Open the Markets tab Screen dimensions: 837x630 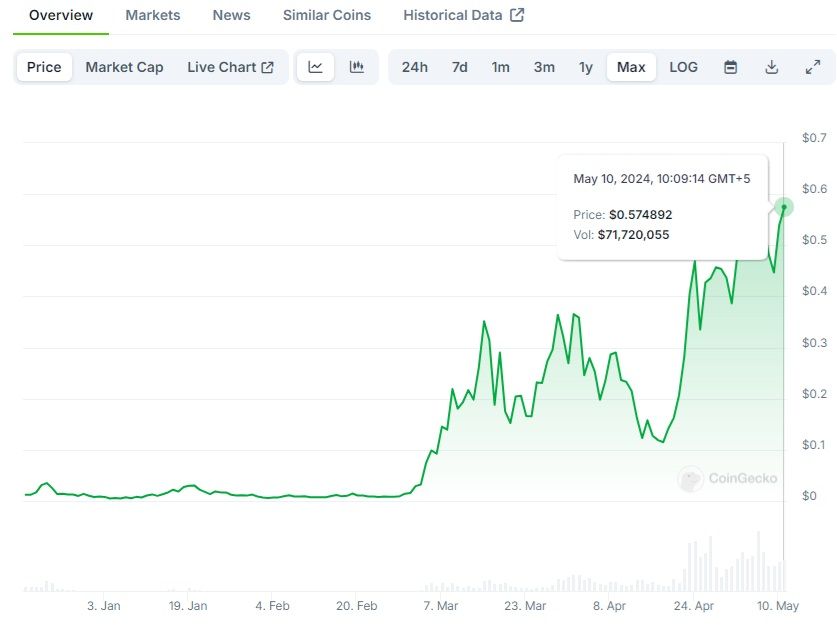[153, 15]
